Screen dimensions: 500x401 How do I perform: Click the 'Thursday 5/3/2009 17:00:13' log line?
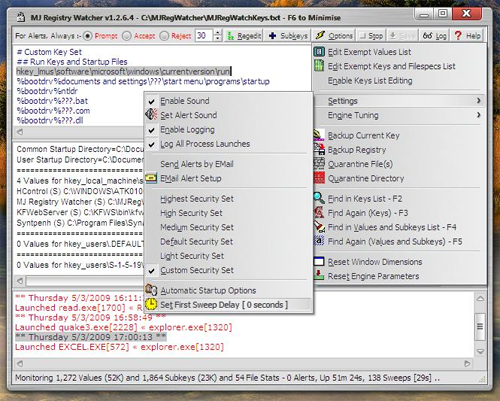91,337
